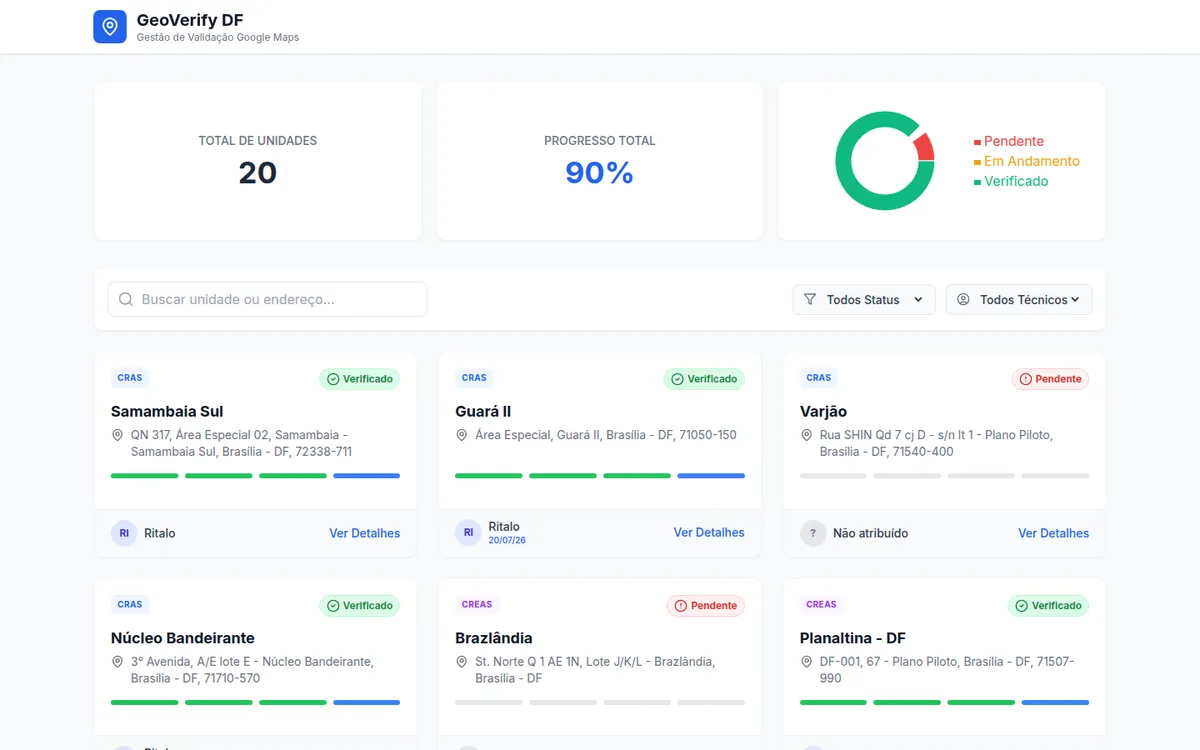Click the GeoVerify DF title
Image resolution: width=1200 pixels, height=750 pixels.
point(190,20)
